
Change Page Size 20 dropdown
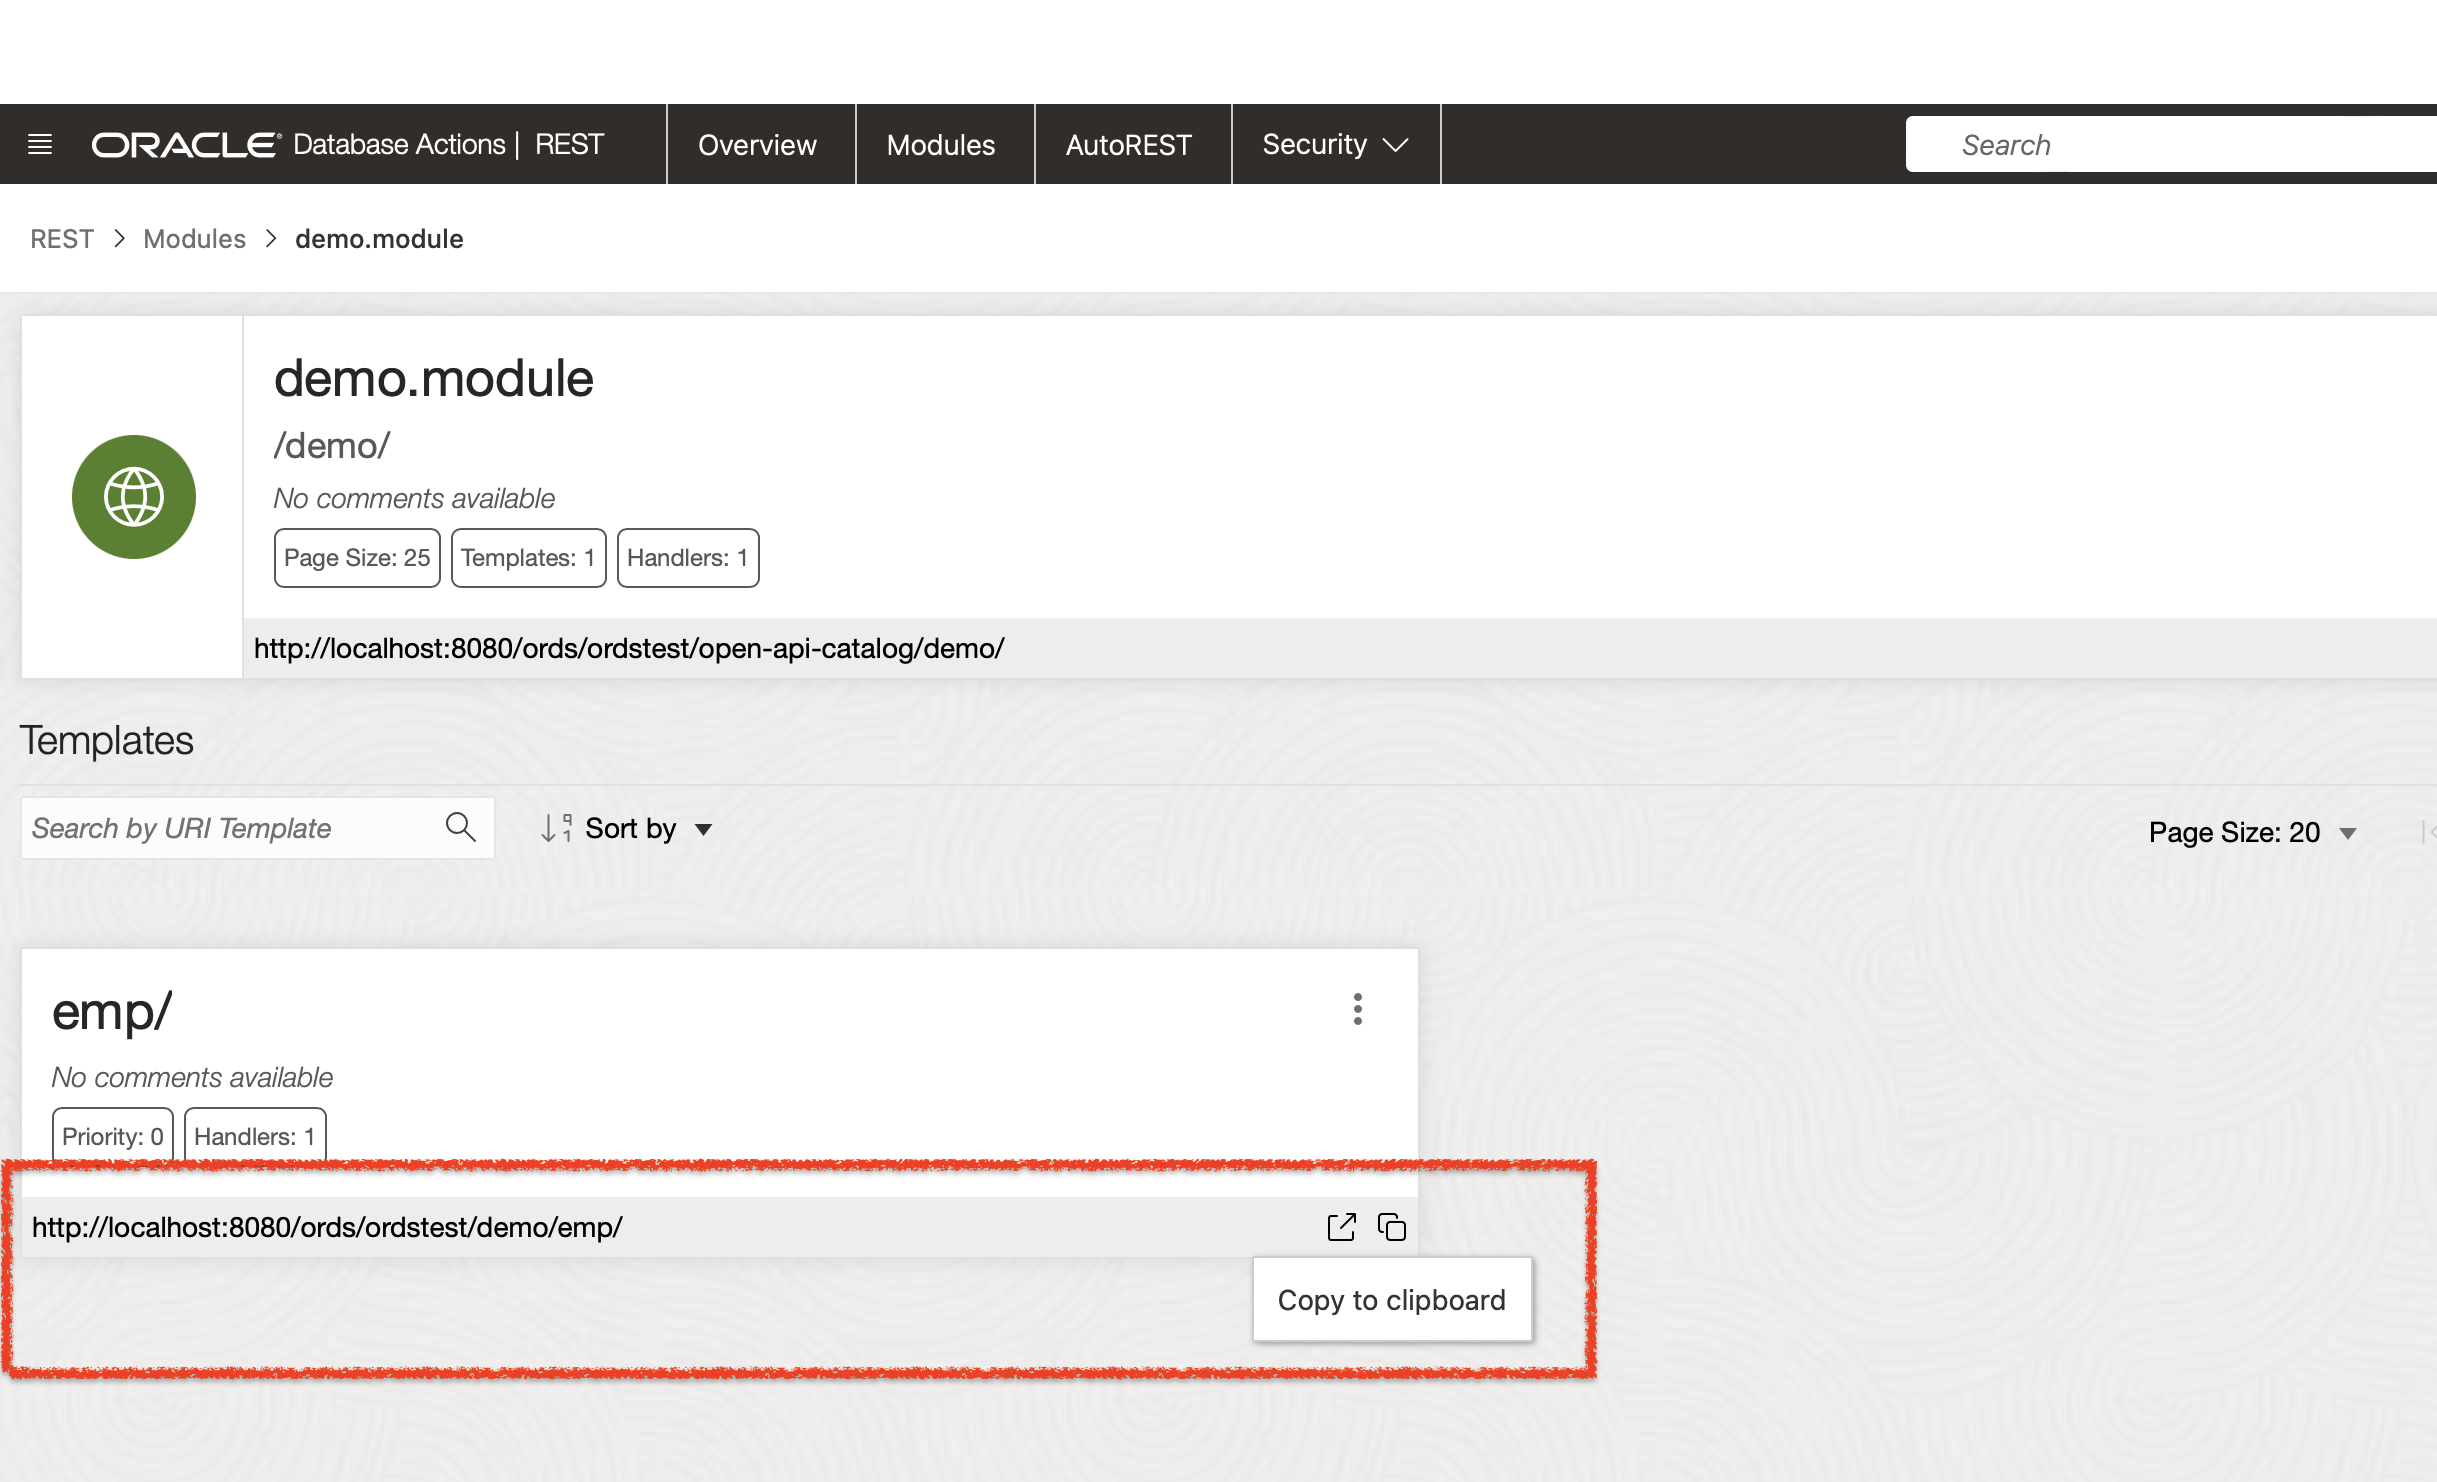pos(2252,832)
